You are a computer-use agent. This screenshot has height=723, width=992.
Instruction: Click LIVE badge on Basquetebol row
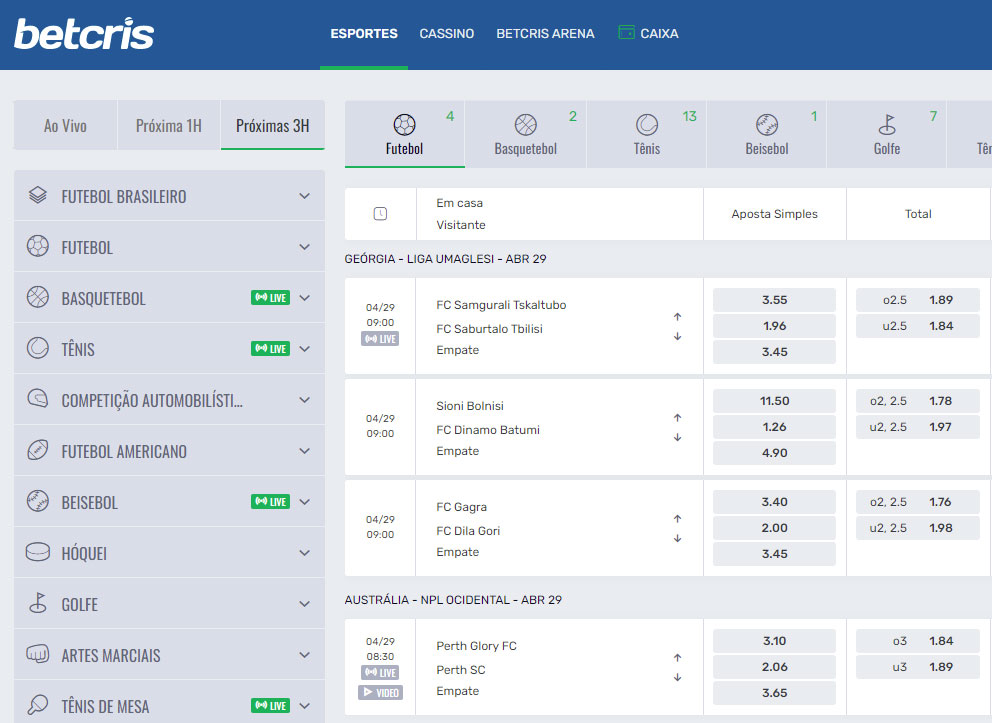pos(271,297)
